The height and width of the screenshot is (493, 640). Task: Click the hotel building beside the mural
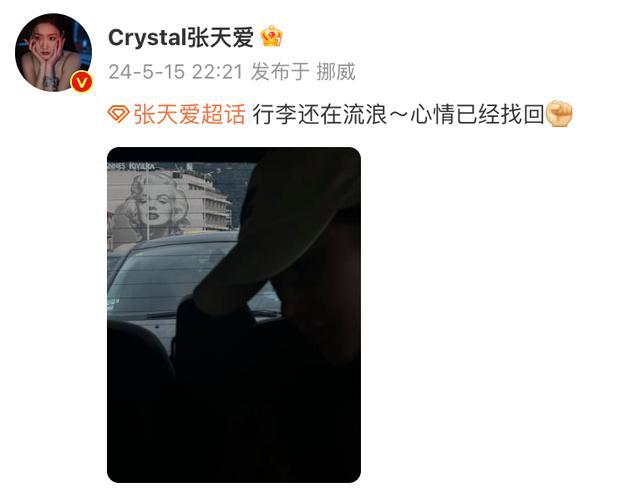pos(208,202)
